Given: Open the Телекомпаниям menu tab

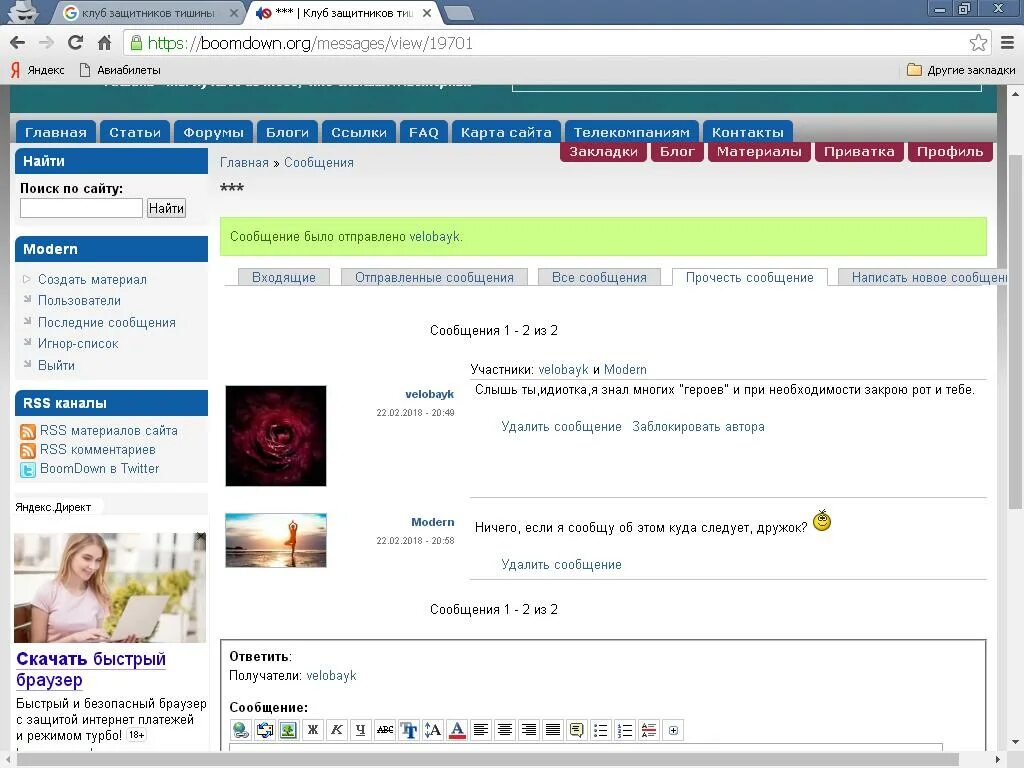Looking at the screenshot, I should (x=632, y=133).
